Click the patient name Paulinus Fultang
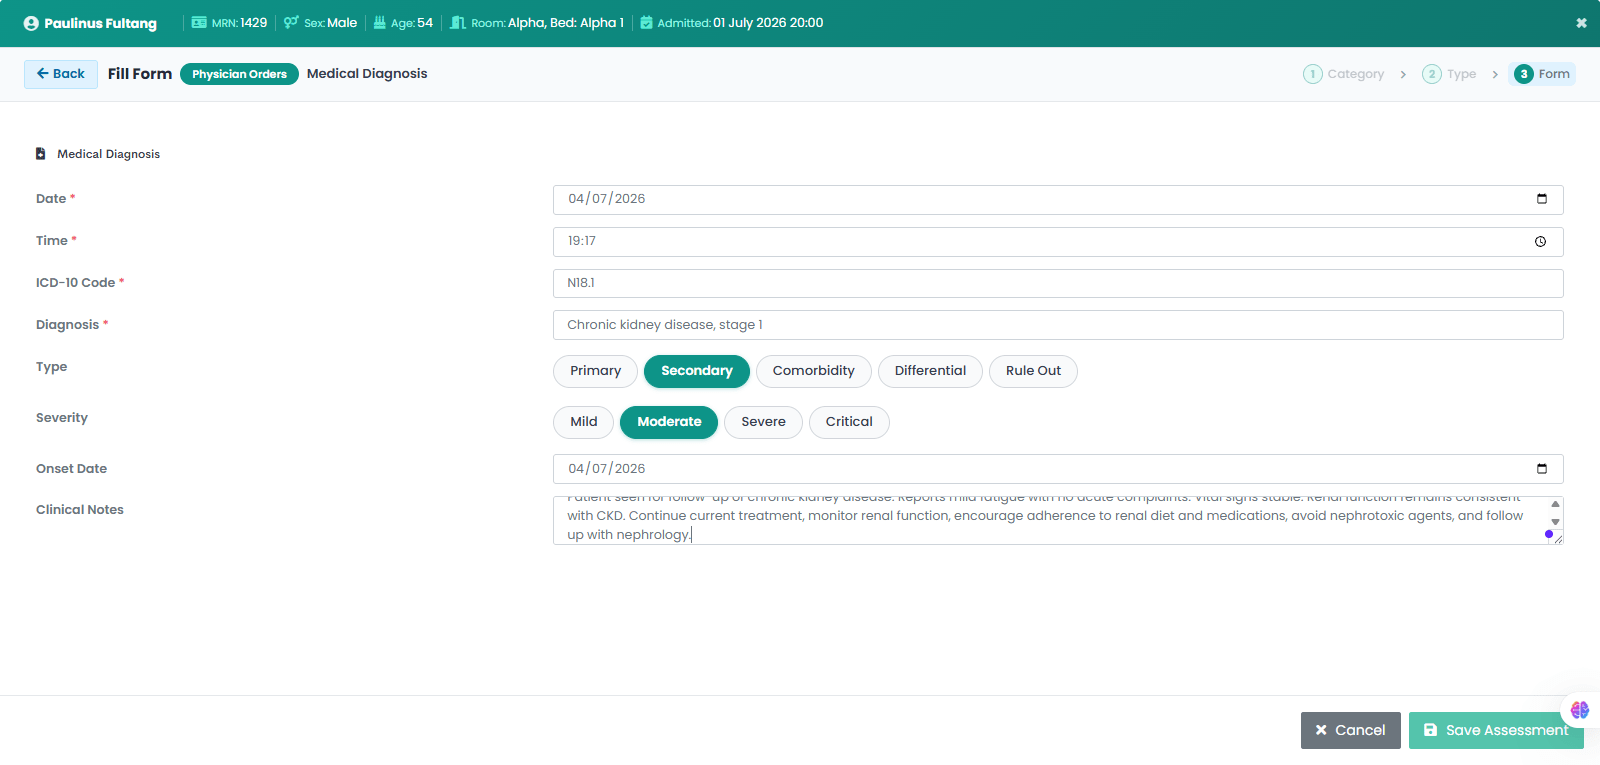1600x765 pixels. pos(100,23)
